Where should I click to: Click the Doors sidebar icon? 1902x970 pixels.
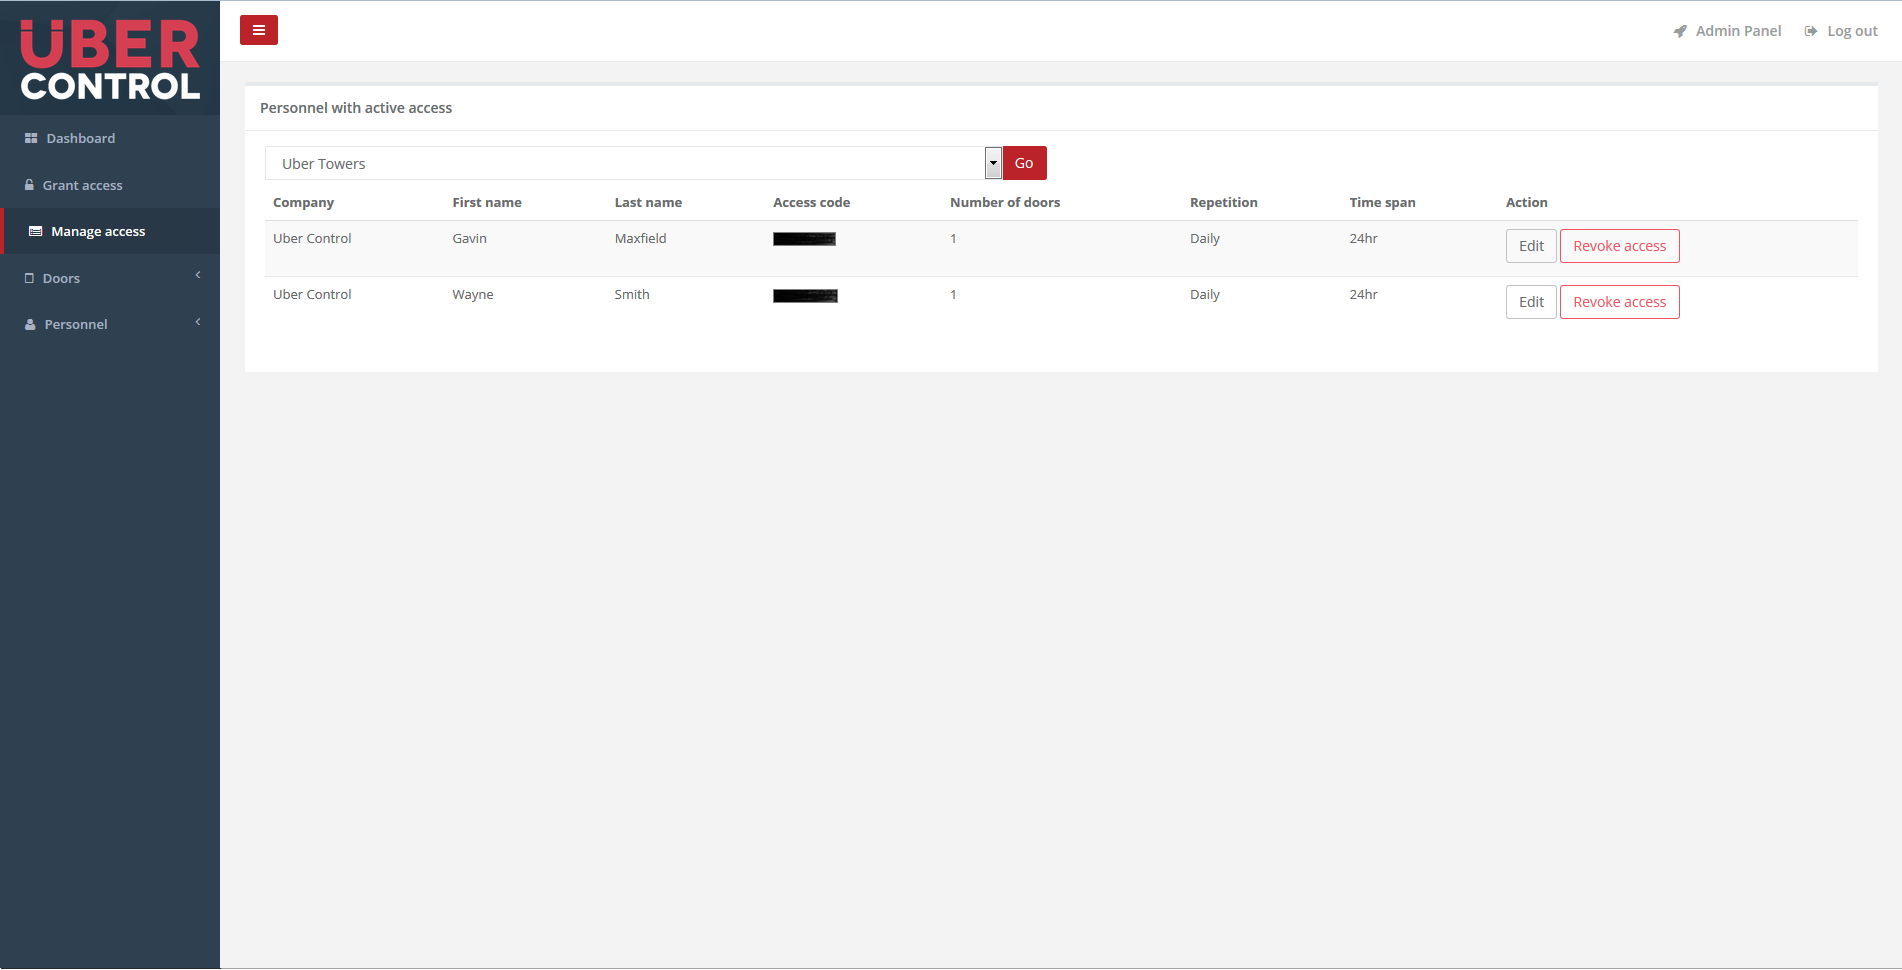point(30,278)
